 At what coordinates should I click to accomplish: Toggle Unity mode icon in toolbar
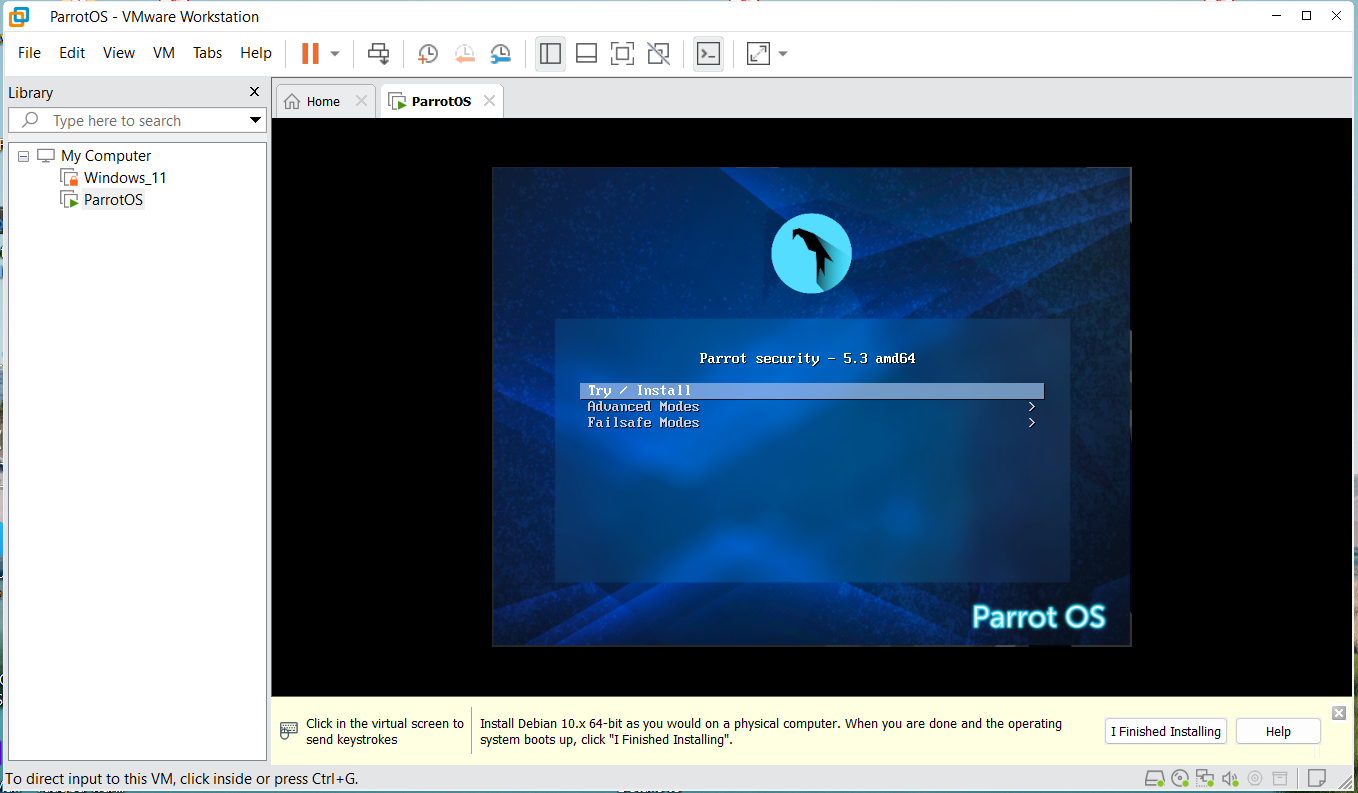(658, 54)
